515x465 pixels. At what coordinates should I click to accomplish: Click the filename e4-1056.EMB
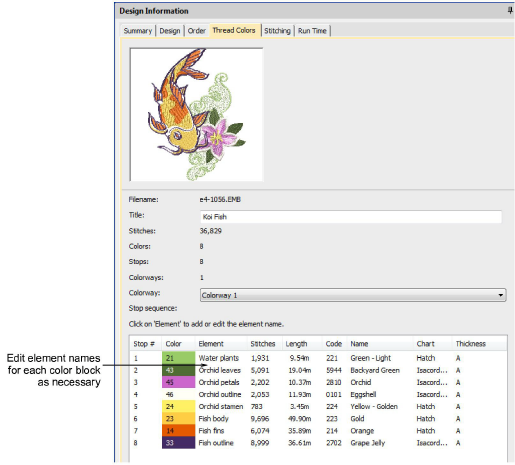tap(220, 199)
